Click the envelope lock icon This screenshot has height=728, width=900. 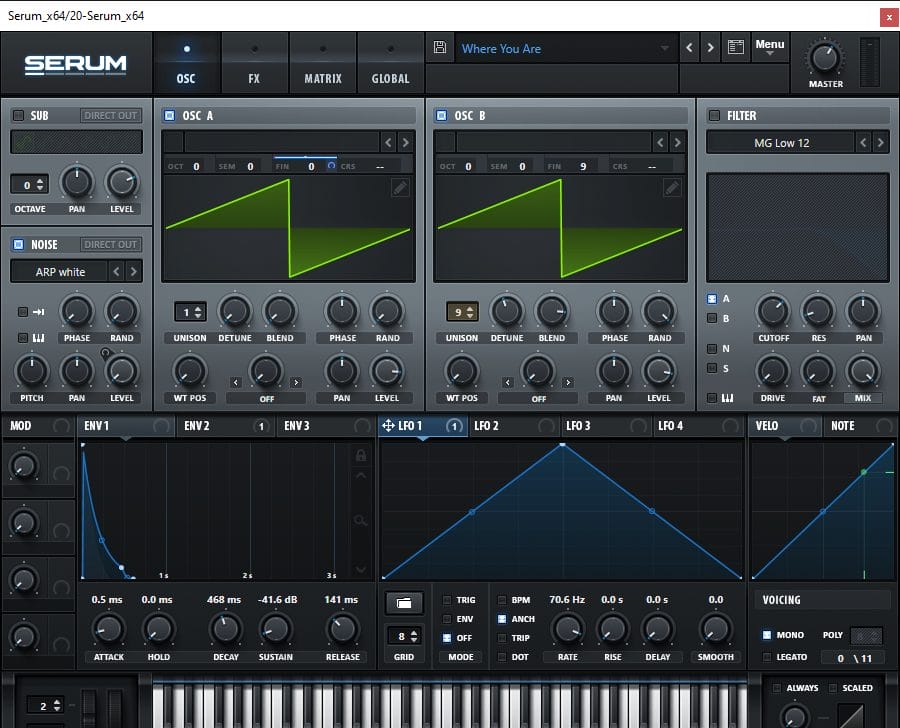tap(361, 456)
